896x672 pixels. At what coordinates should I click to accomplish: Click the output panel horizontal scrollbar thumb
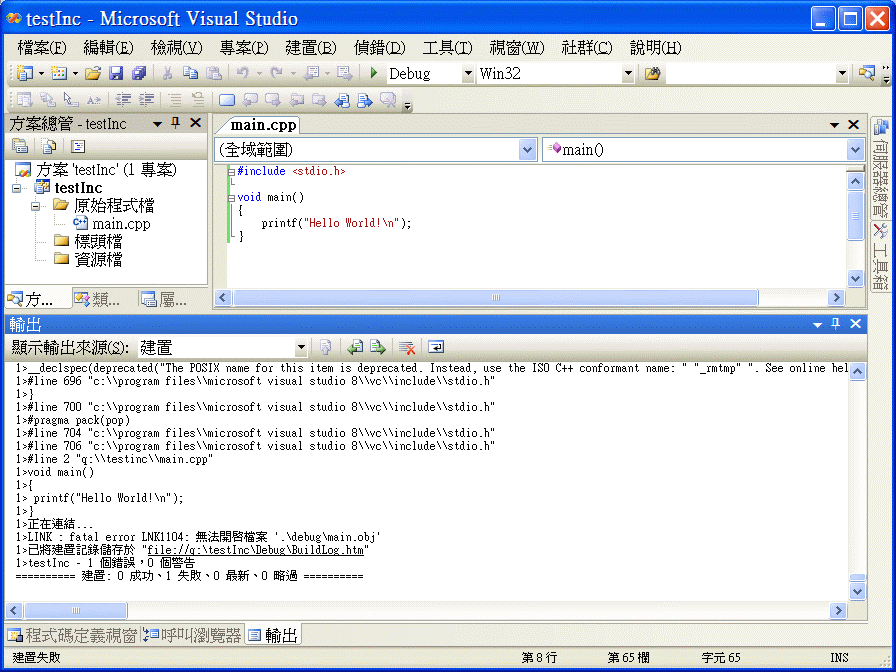75,610
